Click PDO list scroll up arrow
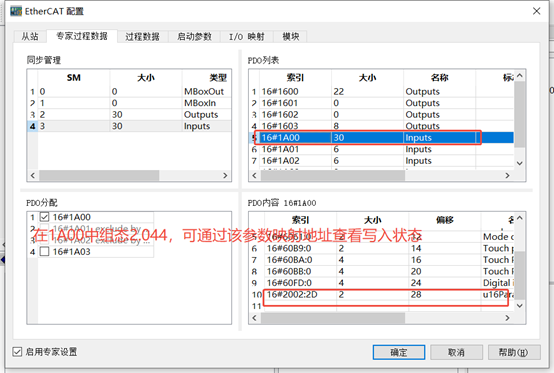Image resolution: width=554 pixels, height=373 pixels. coord(519,76)
